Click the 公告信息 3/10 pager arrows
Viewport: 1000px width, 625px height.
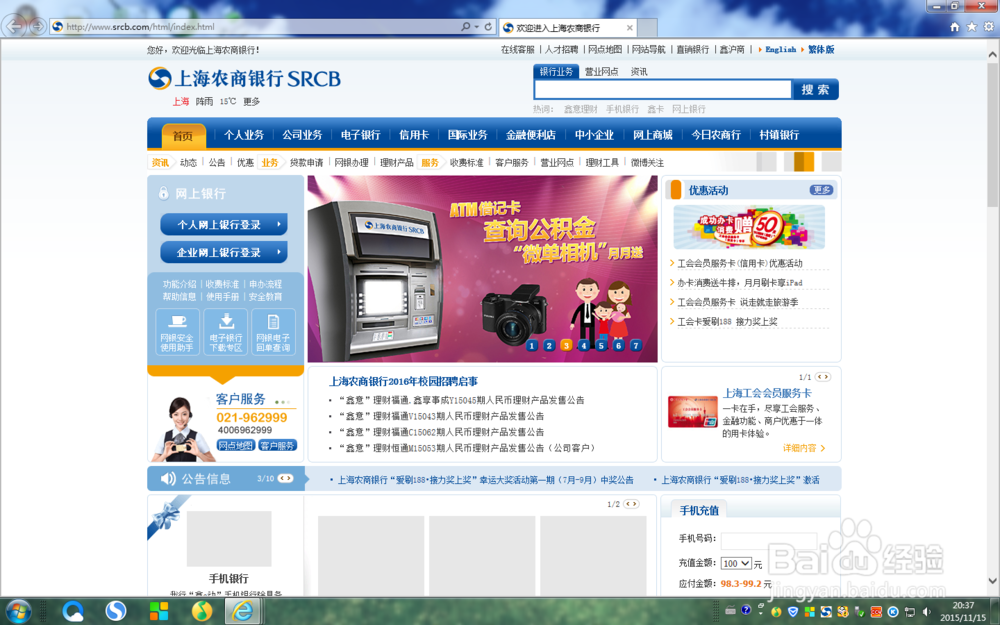tap(285, 478)
